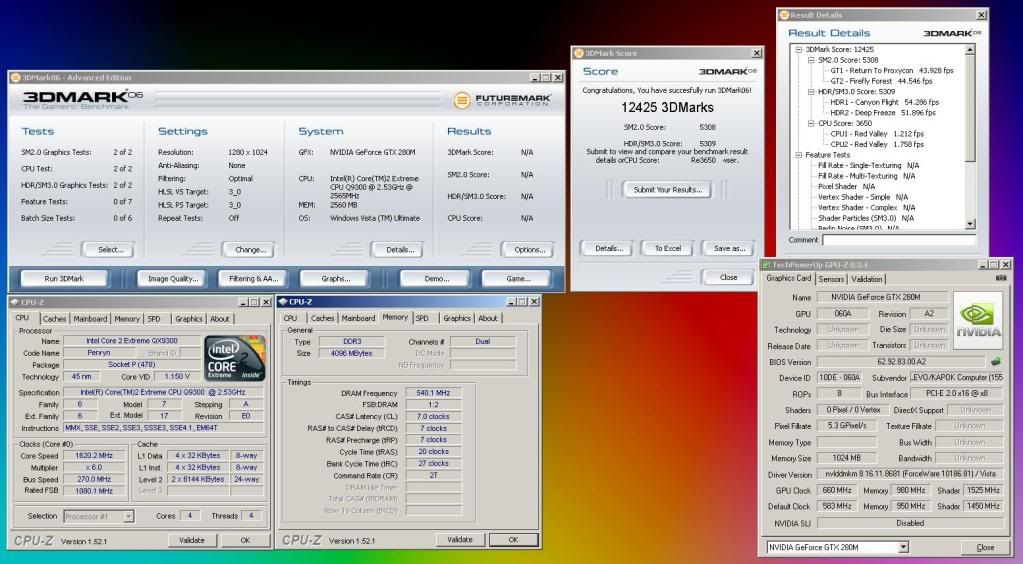This screenshot has width=1023, height=564.
Task: Click Options... under Results
Action: click(x=528, y=249)
